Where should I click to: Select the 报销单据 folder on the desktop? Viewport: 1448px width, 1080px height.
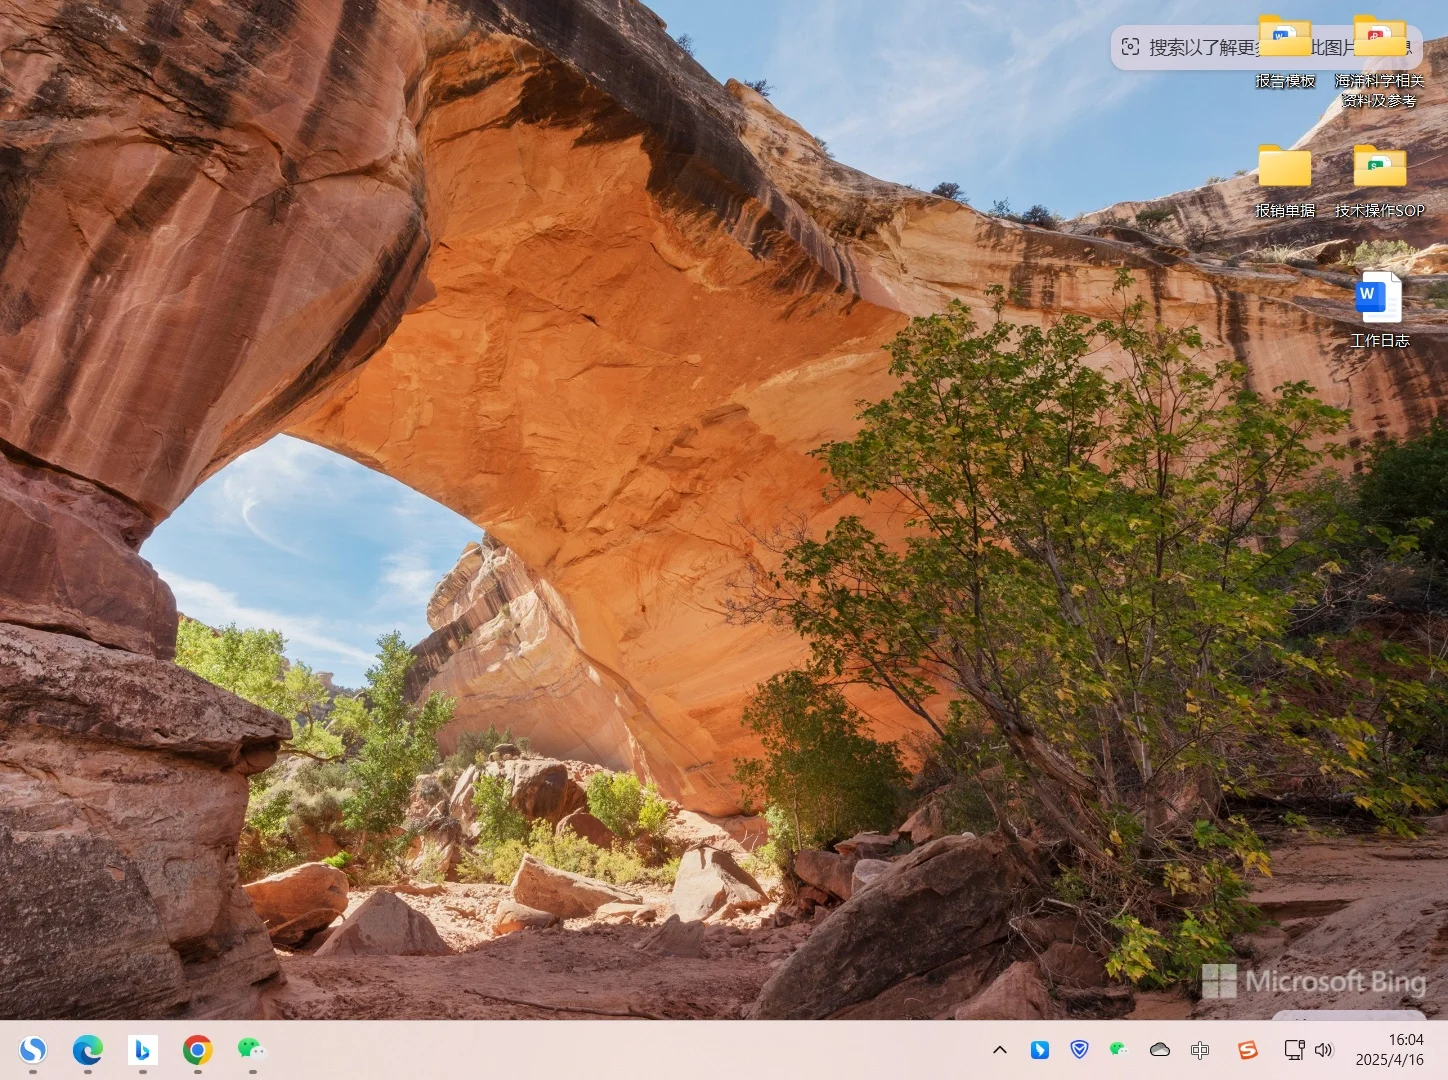(1285, 182)
